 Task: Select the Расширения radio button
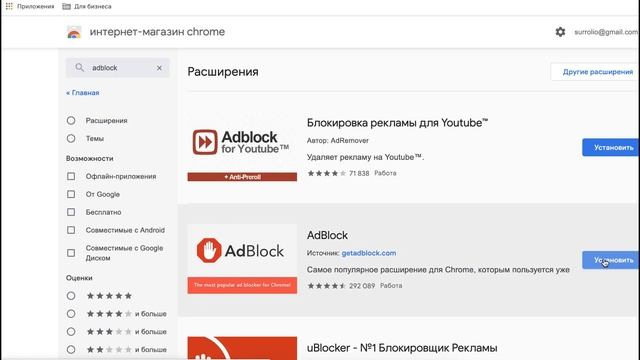click(x=71, y=120)
